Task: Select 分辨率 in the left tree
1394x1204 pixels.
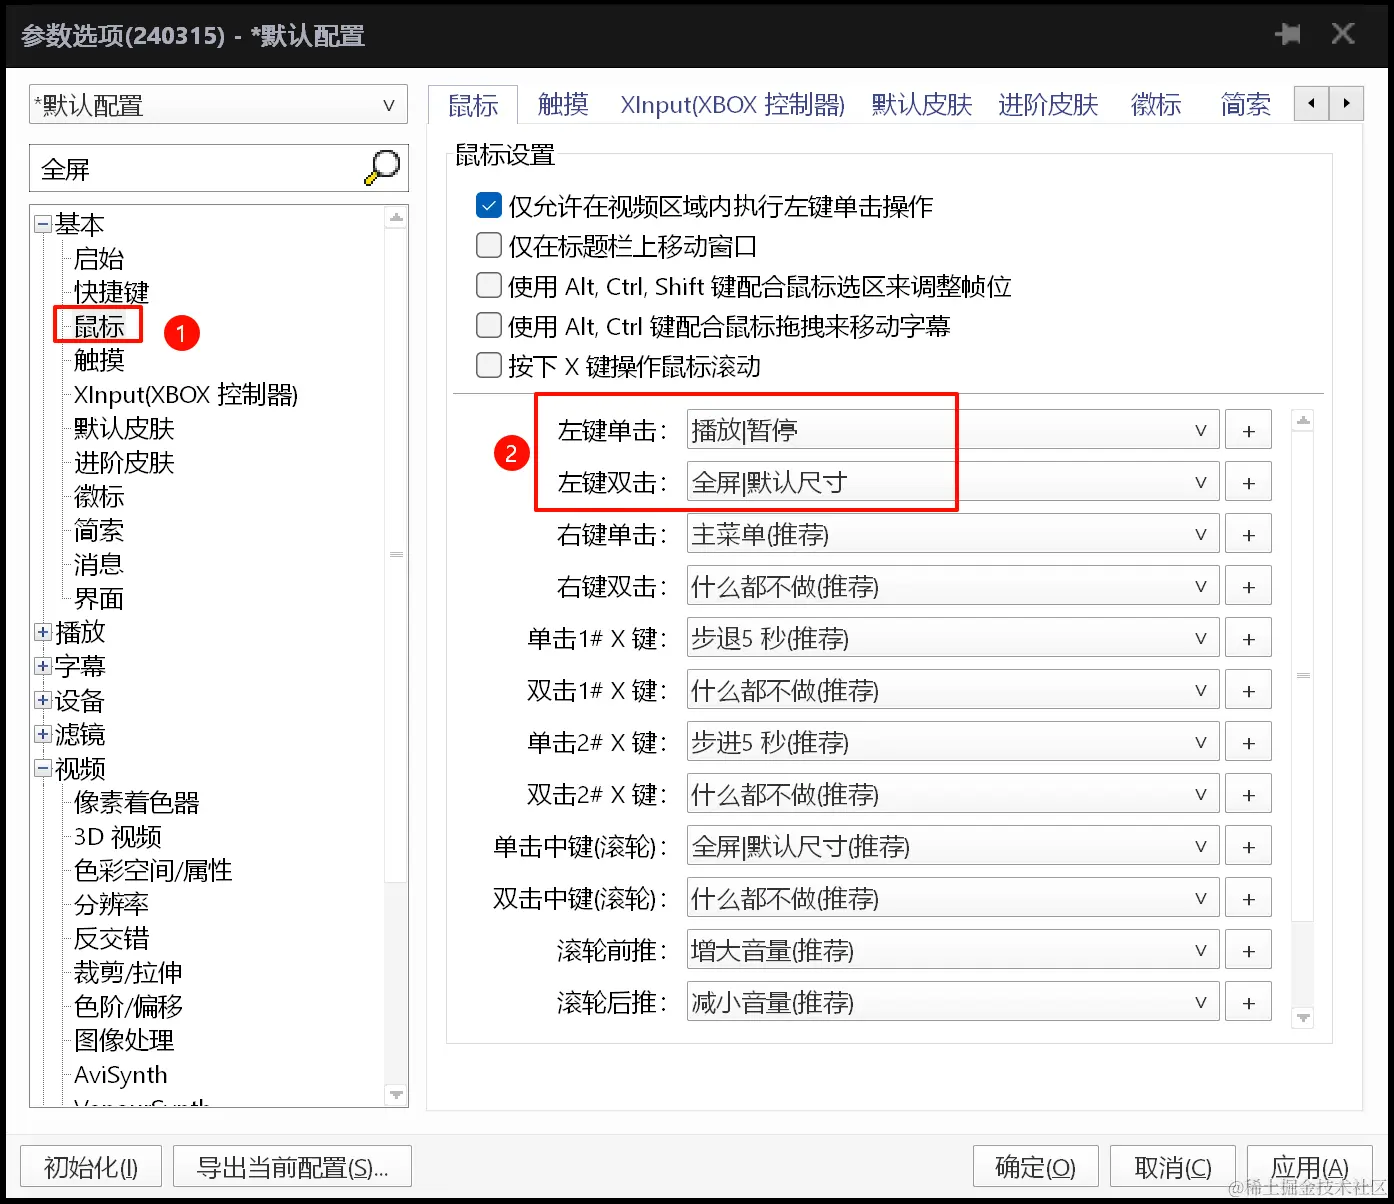Action: (110, 904)
